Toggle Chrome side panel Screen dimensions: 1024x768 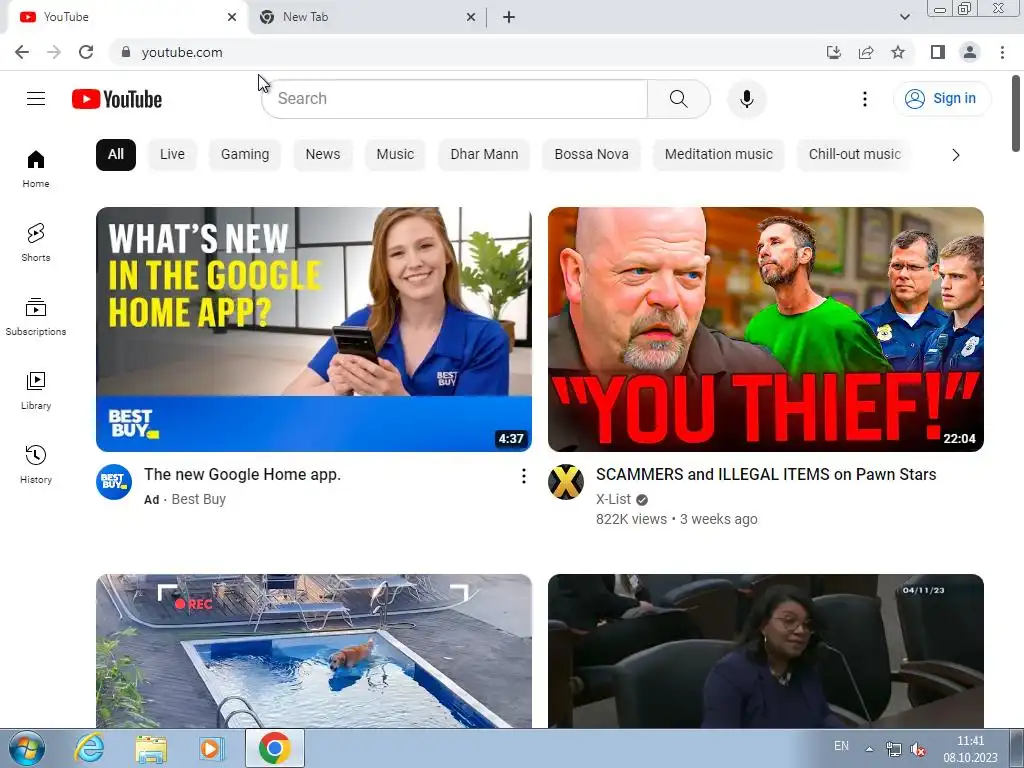[x=938, y=52]
